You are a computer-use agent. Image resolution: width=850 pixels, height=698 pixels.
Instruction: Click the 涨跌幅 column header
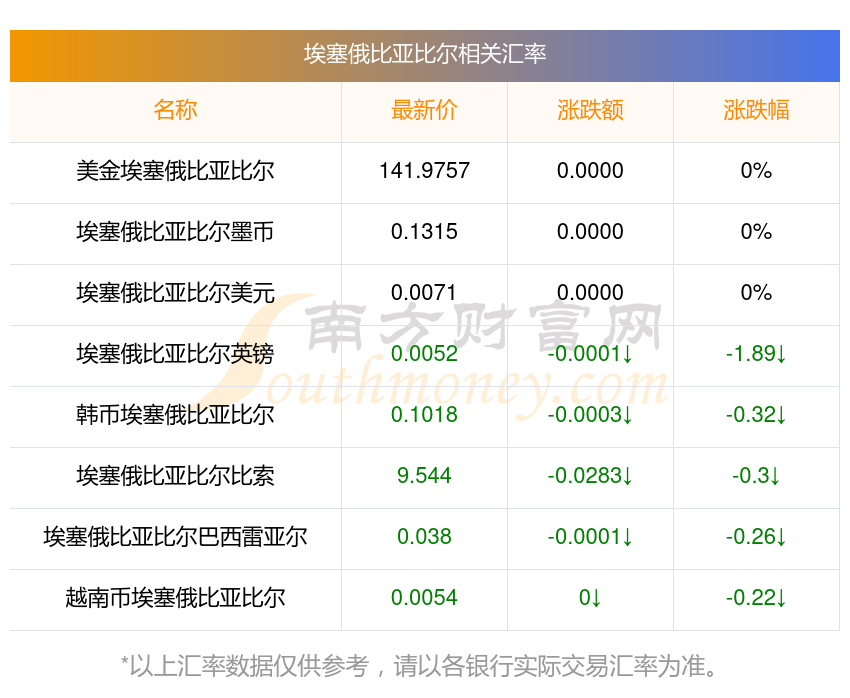point(756,110)
